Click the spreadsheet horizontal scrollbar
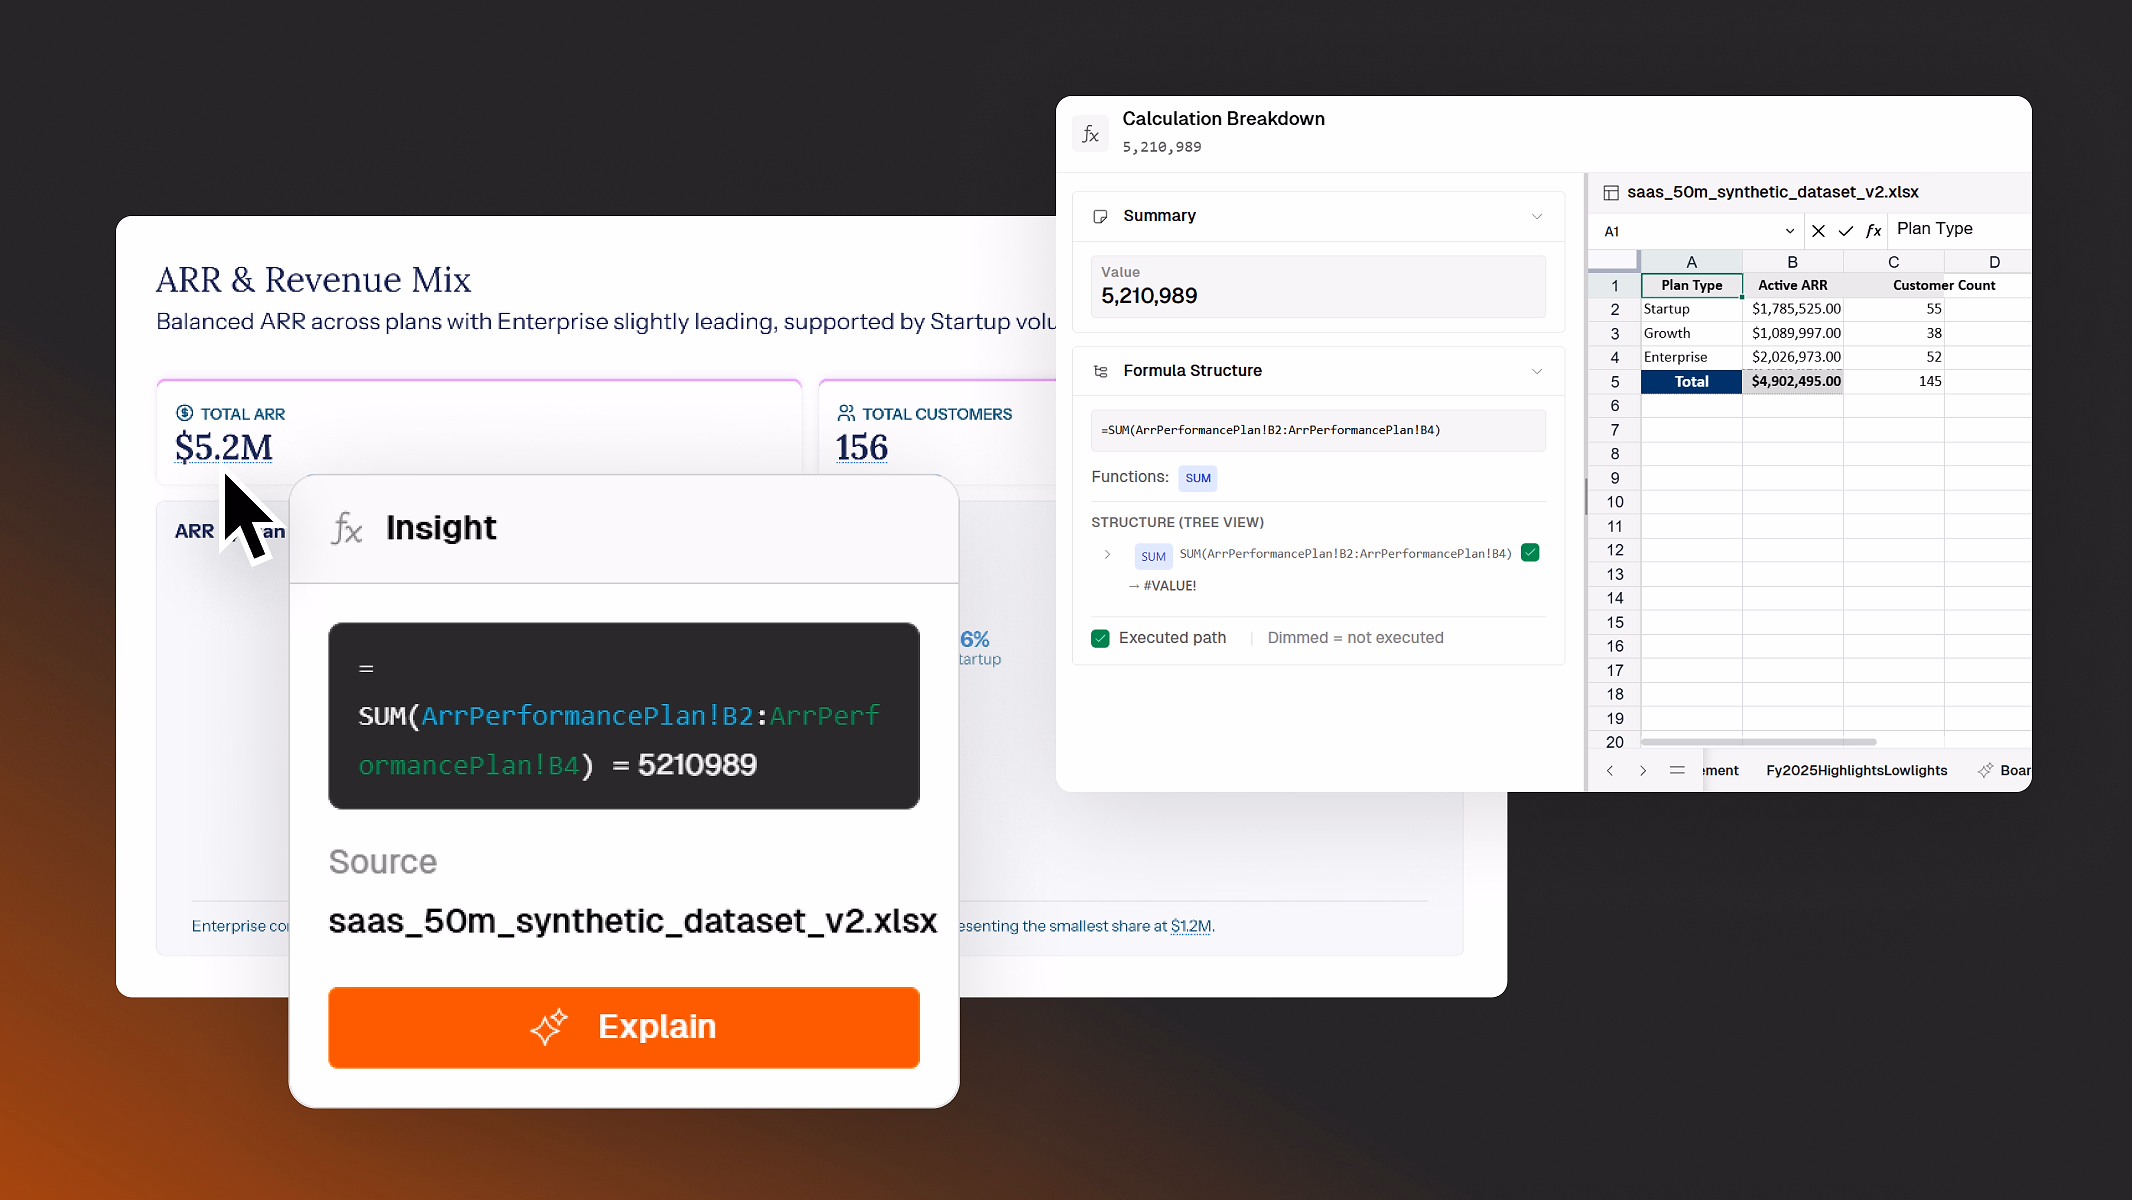2132x1200 pixels. click(1758, 742)
